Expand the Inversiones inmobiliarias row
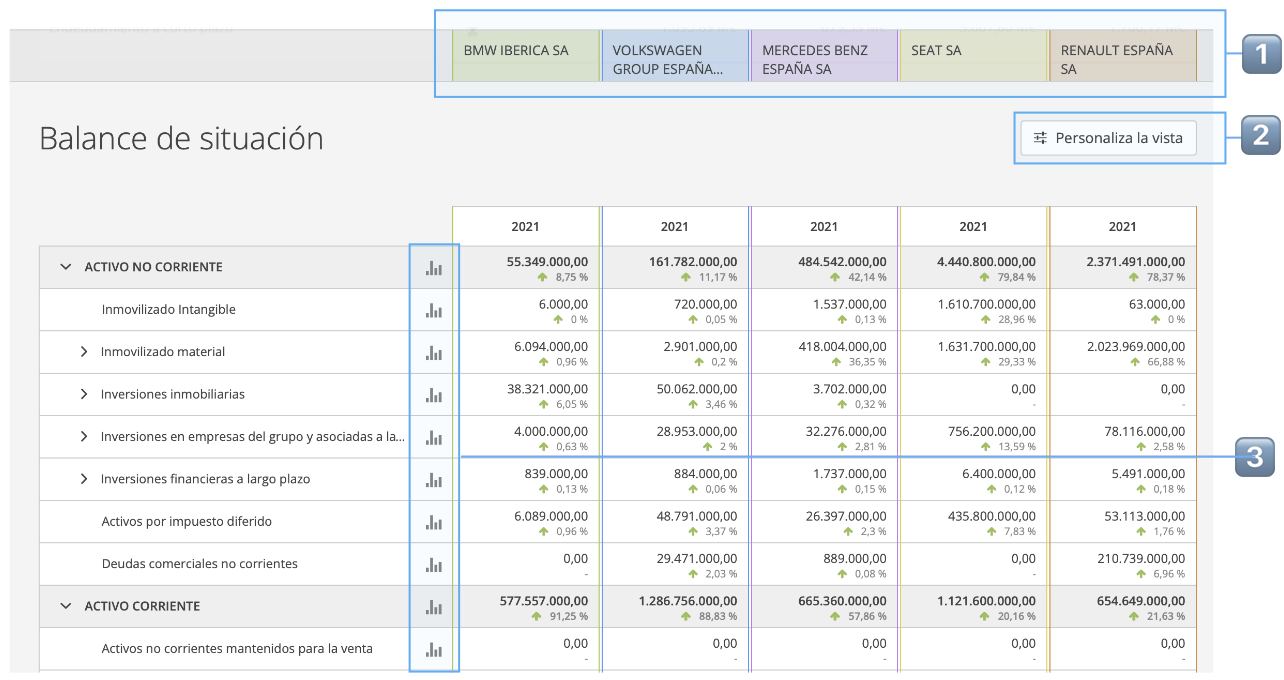1284x680 pixels. (x=84, y=394)
